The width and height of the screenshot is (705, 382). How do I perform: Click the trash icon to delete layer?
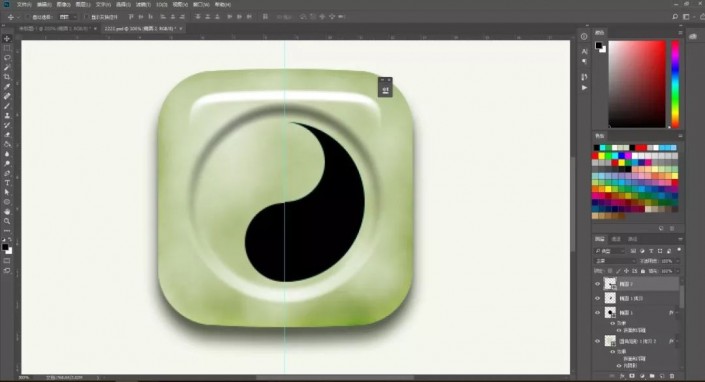[672, 376]
